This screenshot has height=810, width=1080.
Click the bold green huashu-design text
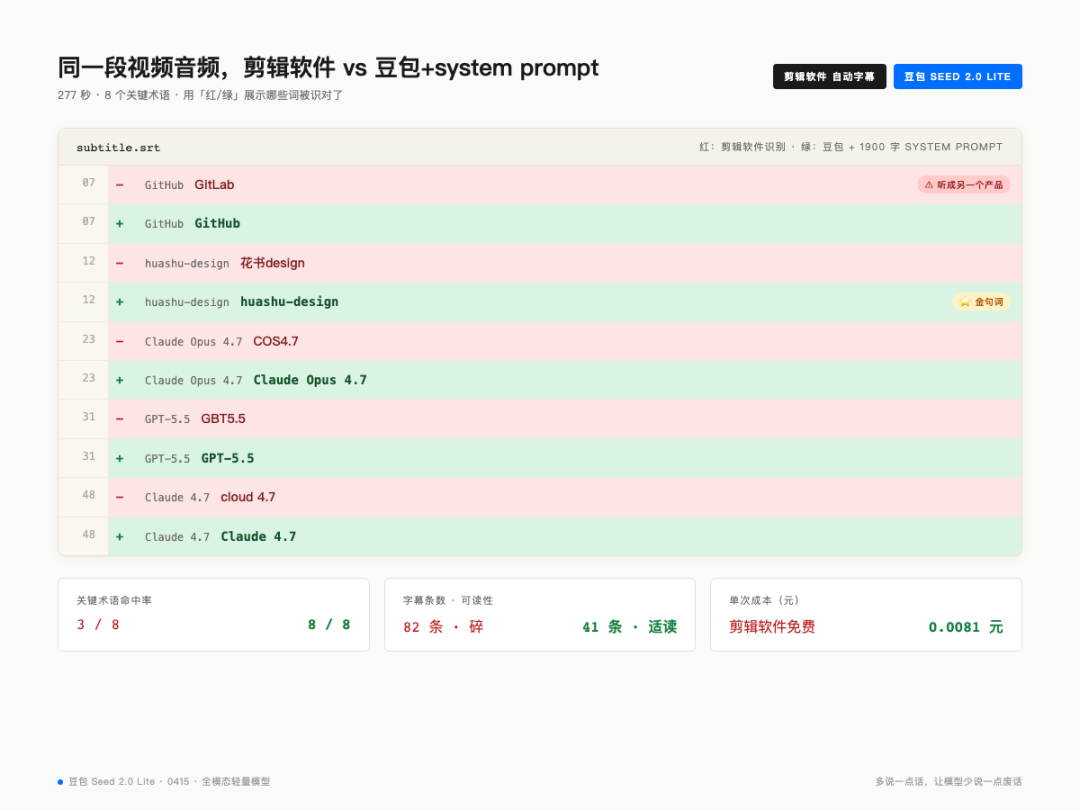coord(289,302)
